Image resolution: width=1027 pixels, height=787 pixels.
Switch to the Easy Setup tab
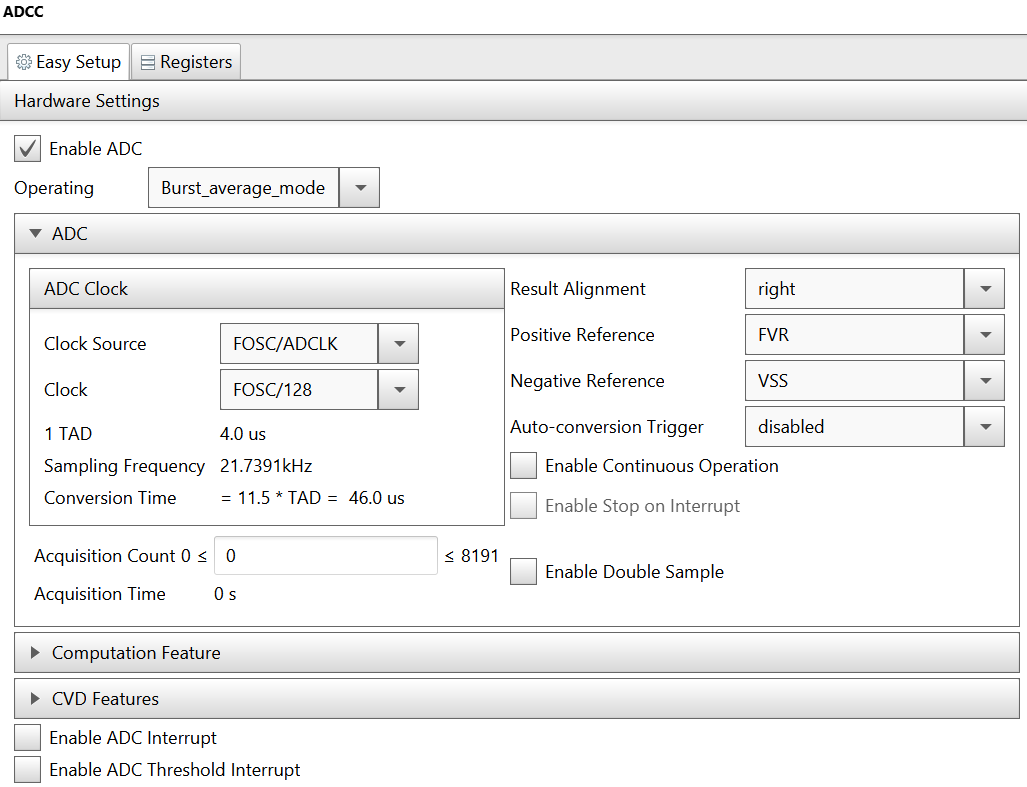(x=69, y=62)
